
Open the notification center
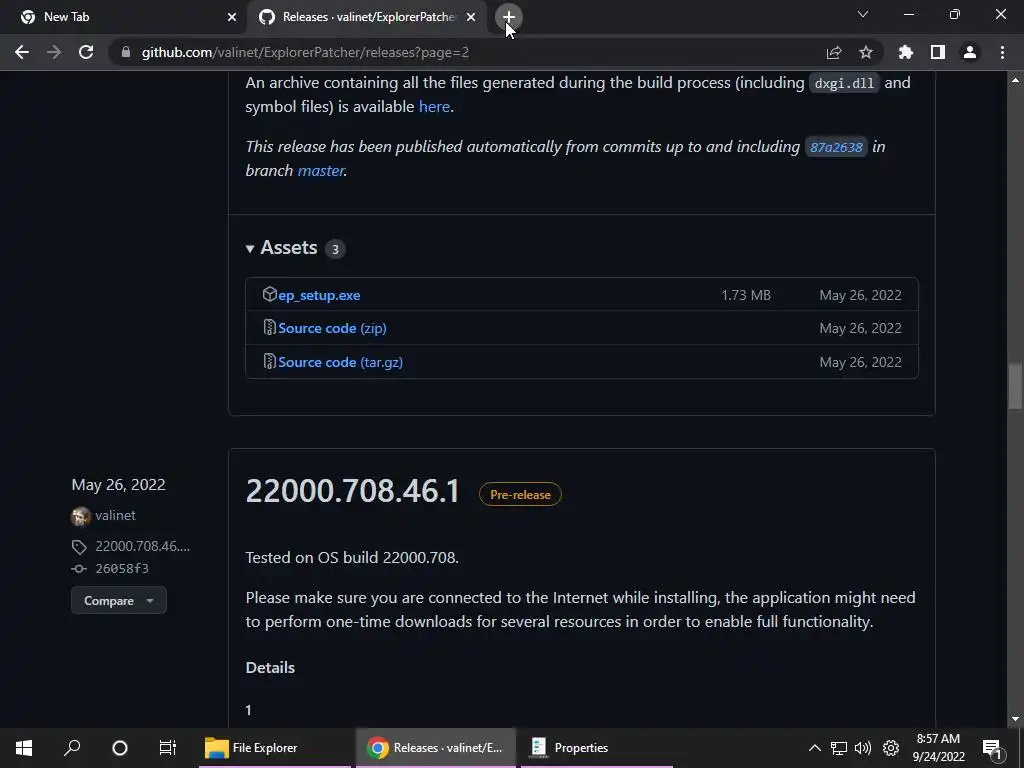click(991, 748)
